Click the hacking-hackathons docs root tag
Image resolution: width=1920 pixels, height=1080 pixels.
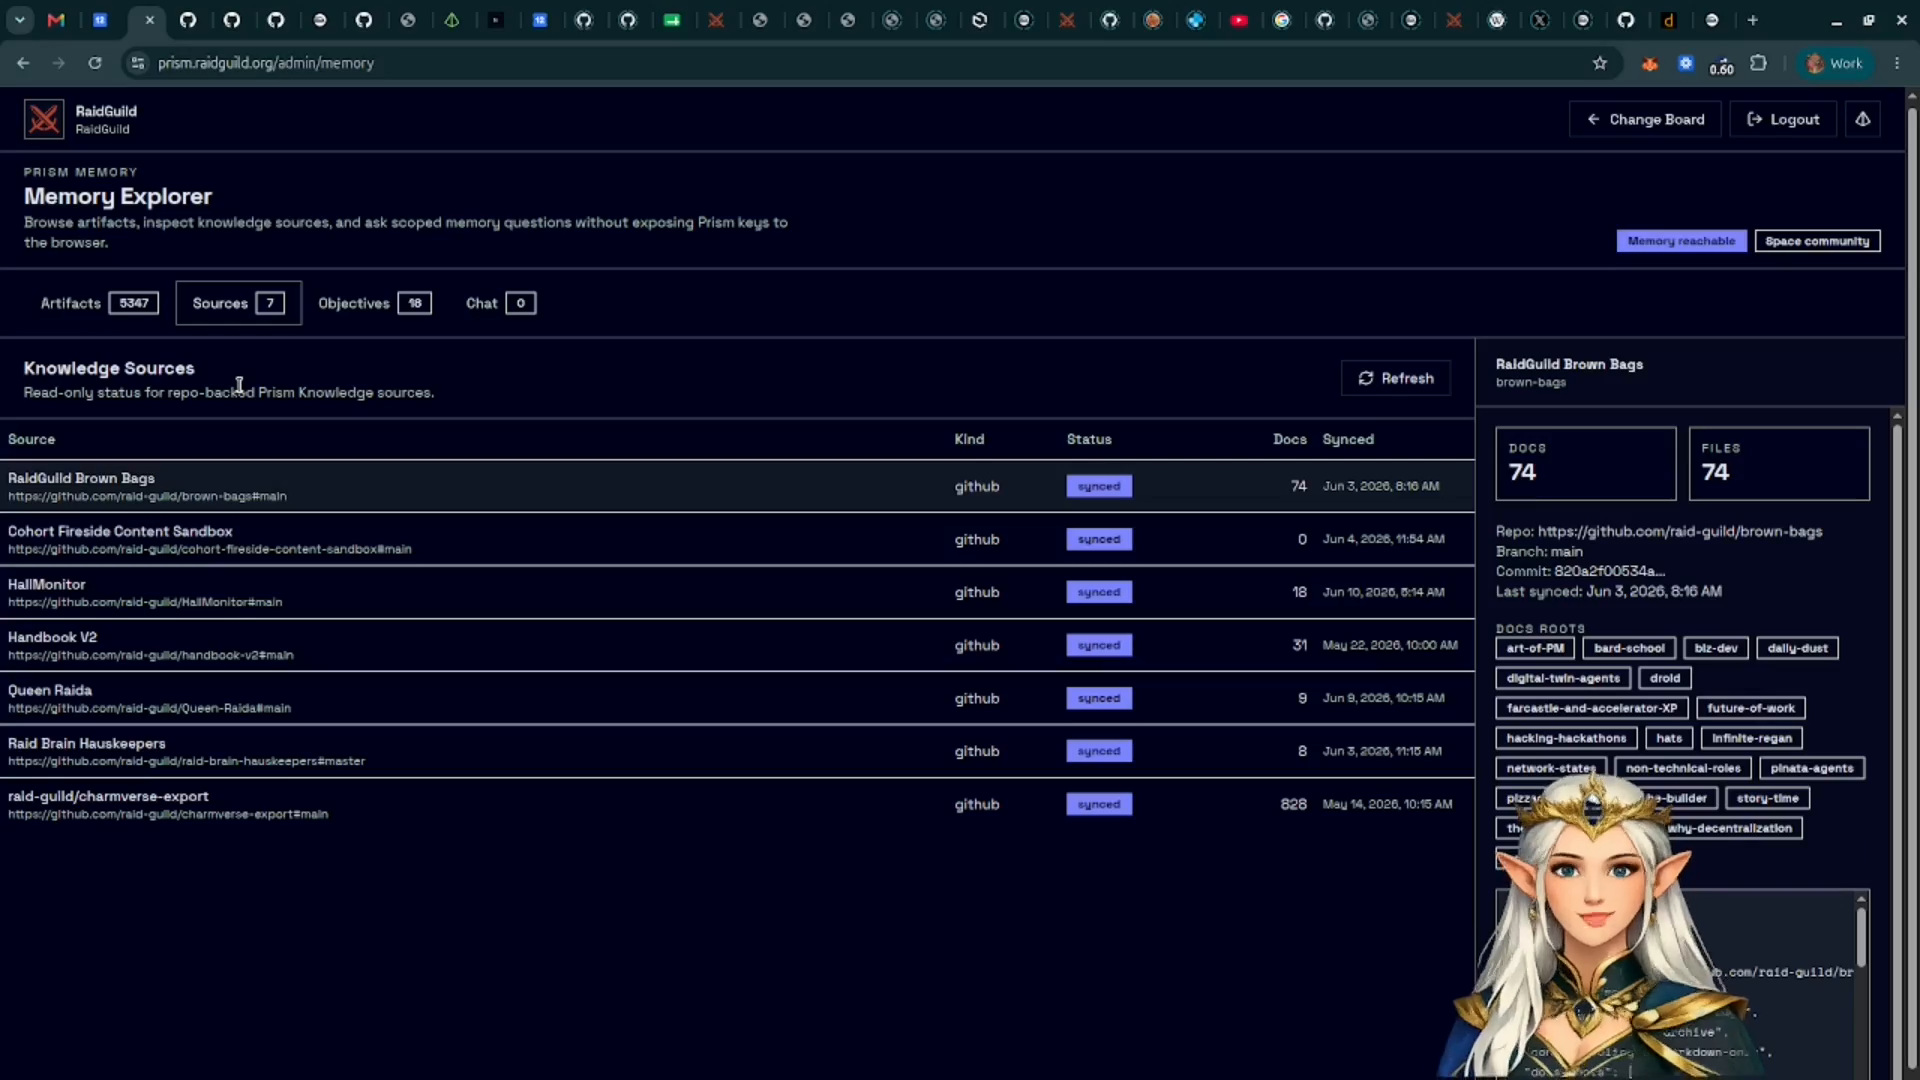tap(1566, 738)
